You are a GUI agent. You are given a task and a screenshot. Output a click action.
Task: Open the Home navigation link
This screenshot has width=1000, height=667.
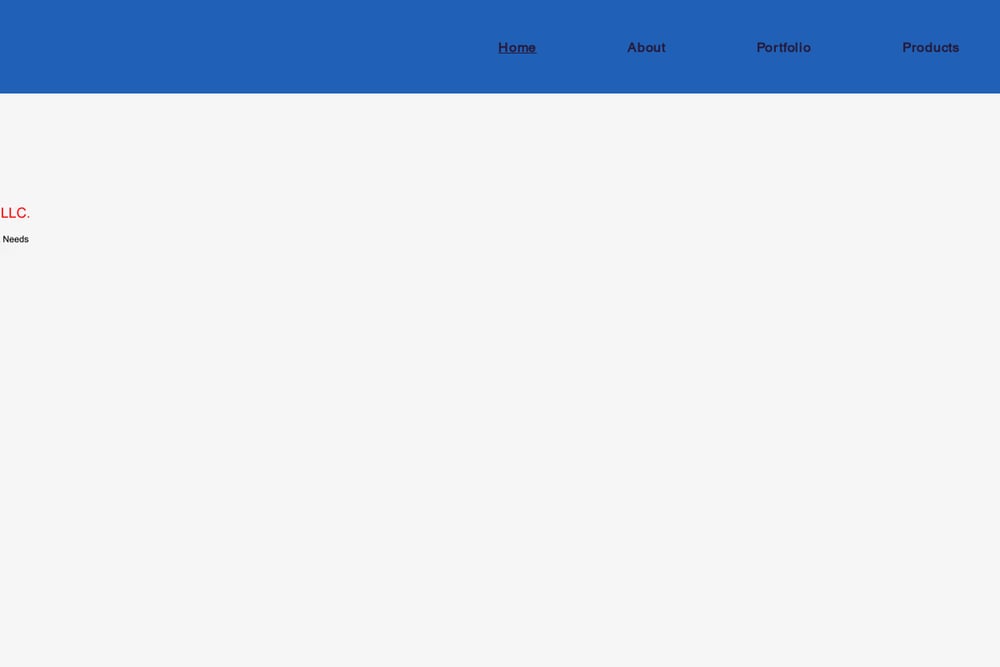517,48
